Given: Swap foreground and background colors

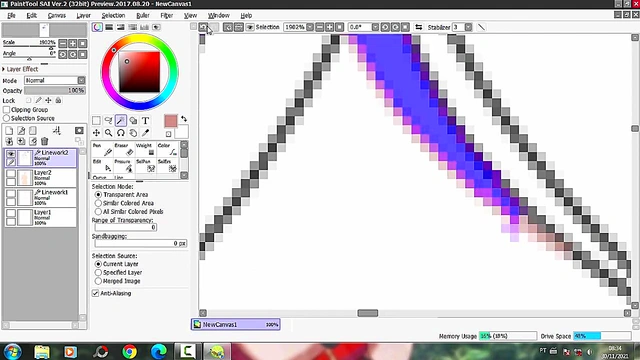Looking at the screenshot, I should click(x=184, y=119).
